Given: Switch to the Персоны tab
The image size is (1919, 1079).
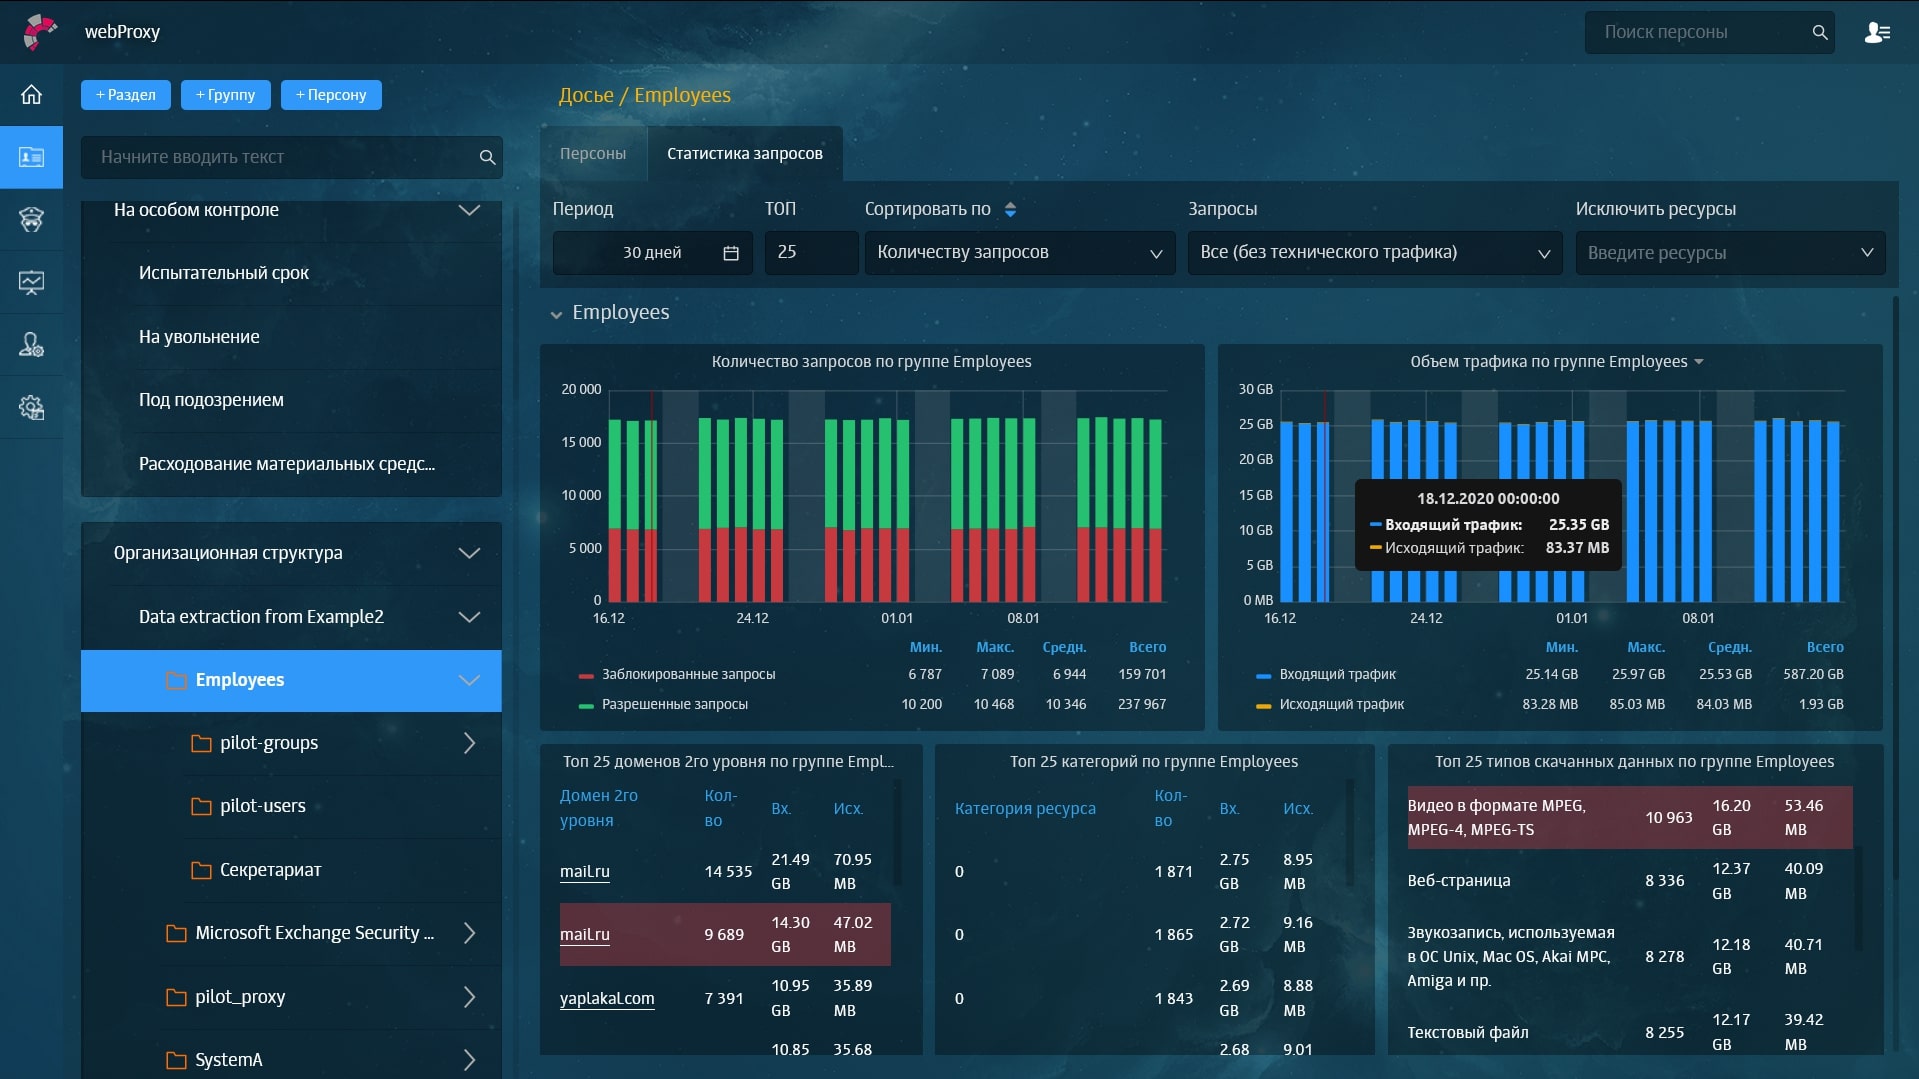Looking at the screenshot, I should click(x=593, y=154).
